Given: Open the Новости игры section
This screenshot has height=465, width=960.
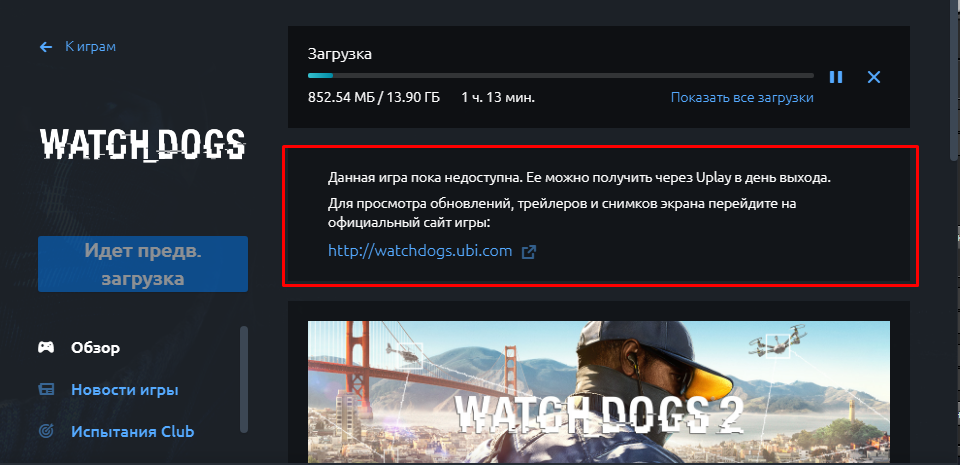Looking at the screenshot, I should tap(125, 389).
